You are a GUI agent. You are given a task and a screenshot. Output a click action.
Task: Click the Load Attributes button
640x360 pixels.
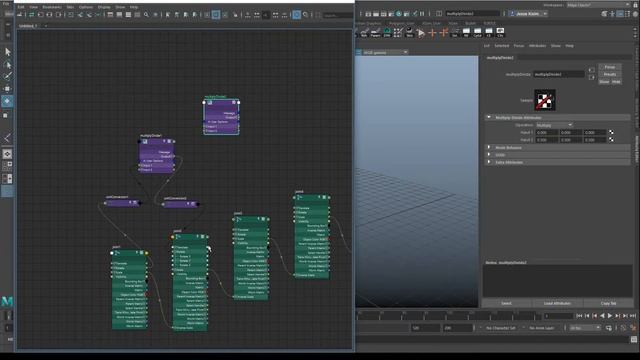[557, 303]
